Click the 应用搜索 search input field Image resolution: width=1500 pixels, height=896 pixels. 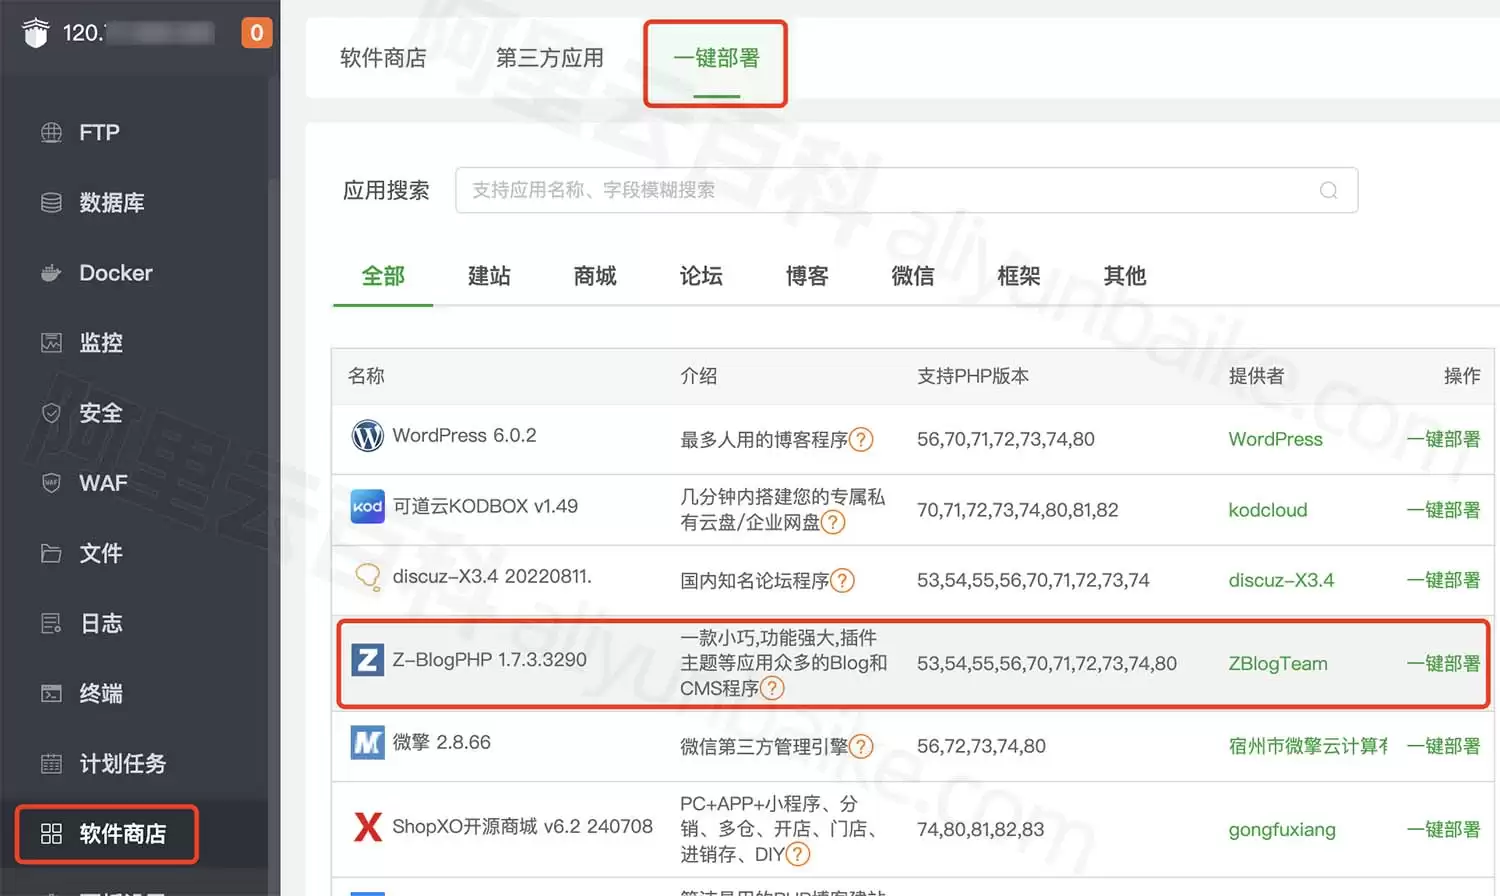[906, 190]
